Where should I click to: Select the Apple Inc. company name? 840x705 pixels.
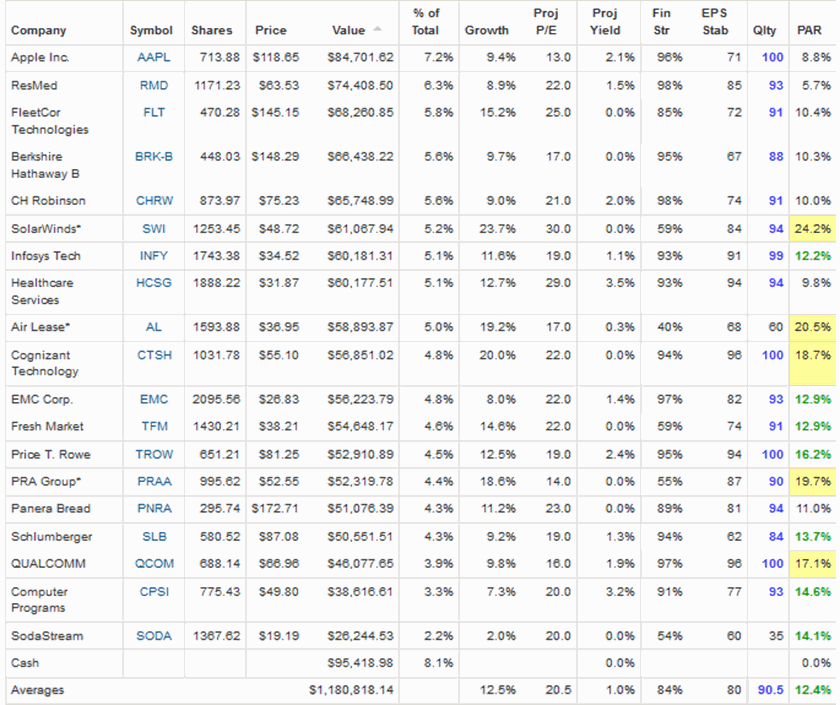coord(40,57)
